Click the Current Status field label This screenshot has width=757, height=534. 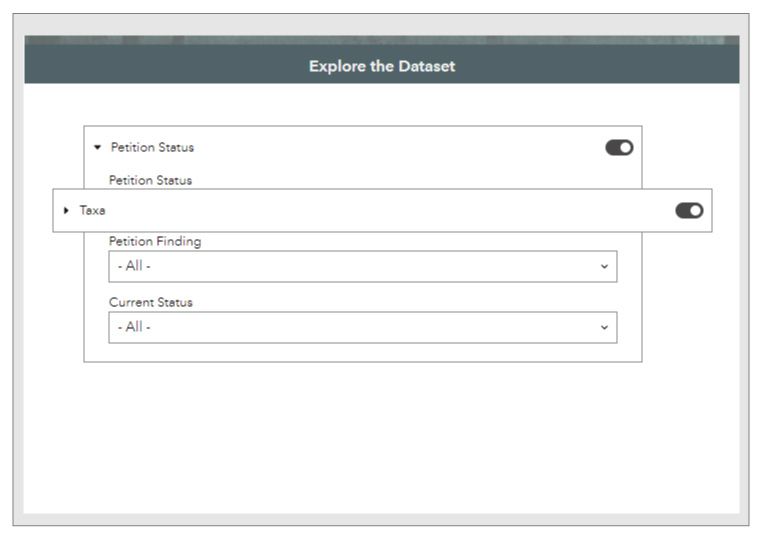(x=150, y=302)
